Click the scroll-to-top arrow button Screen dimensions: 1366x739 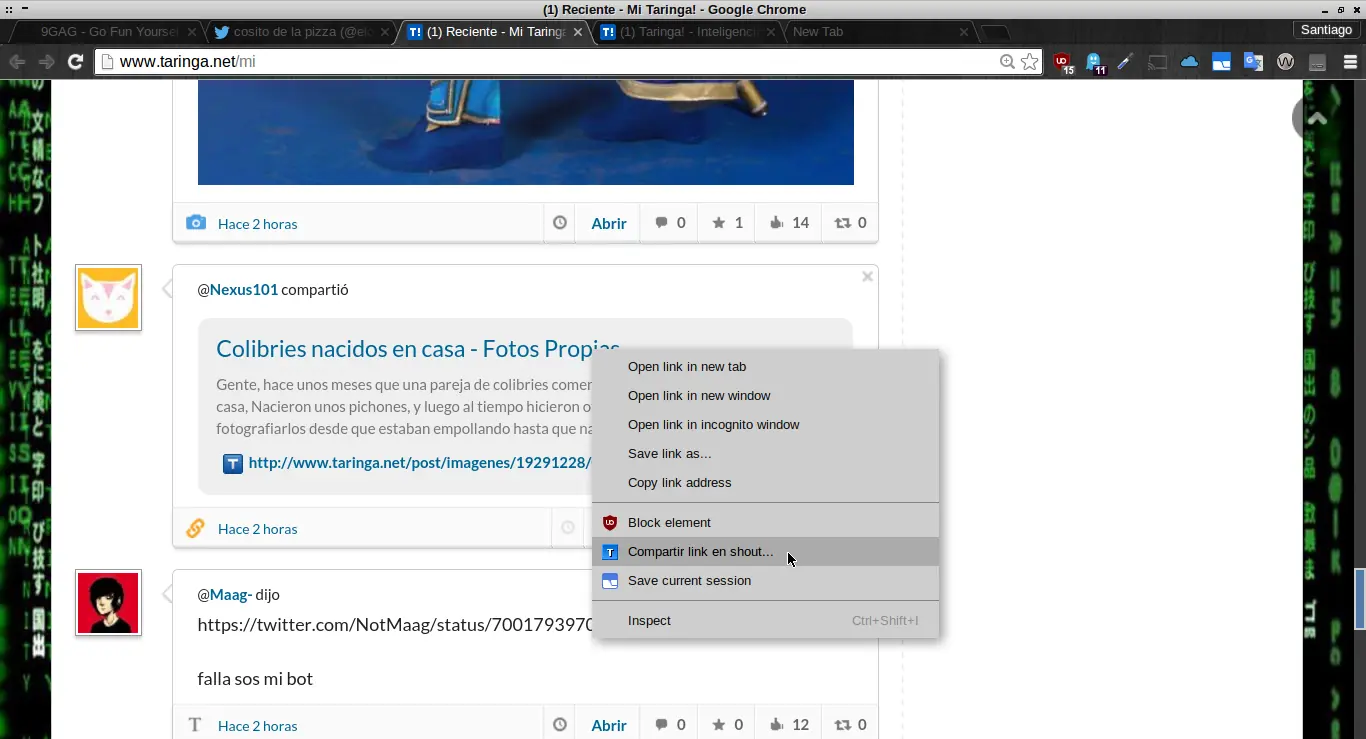1317,118
